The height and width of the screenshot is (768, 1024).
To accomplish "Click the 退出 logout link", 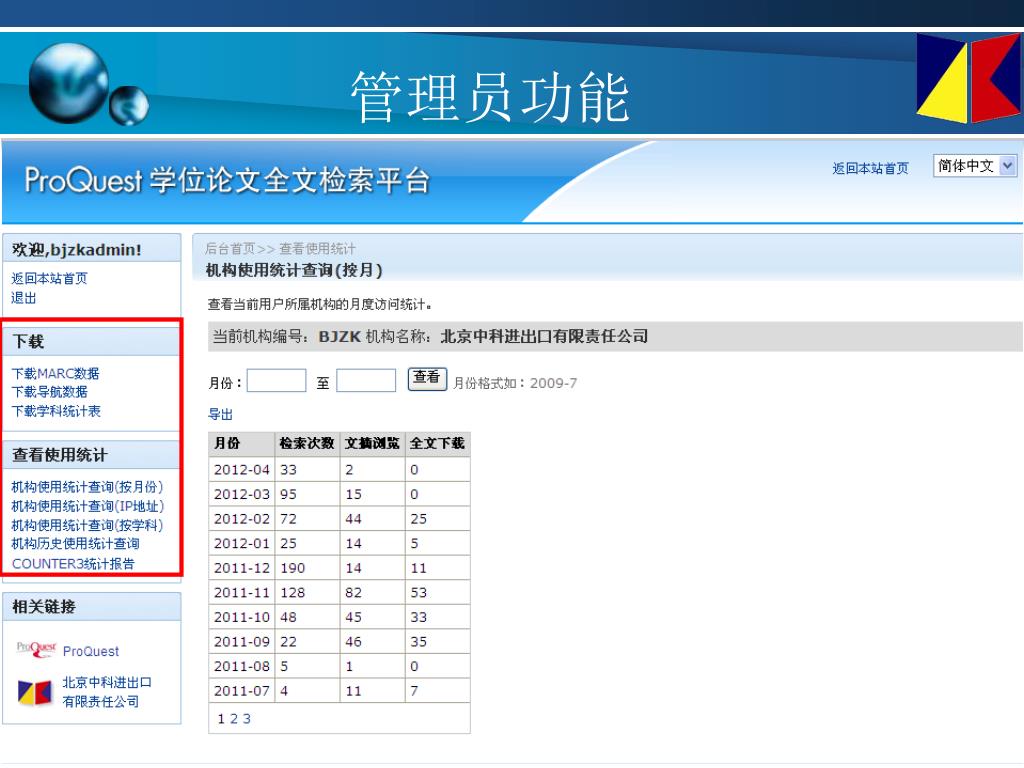I will (x=24, y=298).
